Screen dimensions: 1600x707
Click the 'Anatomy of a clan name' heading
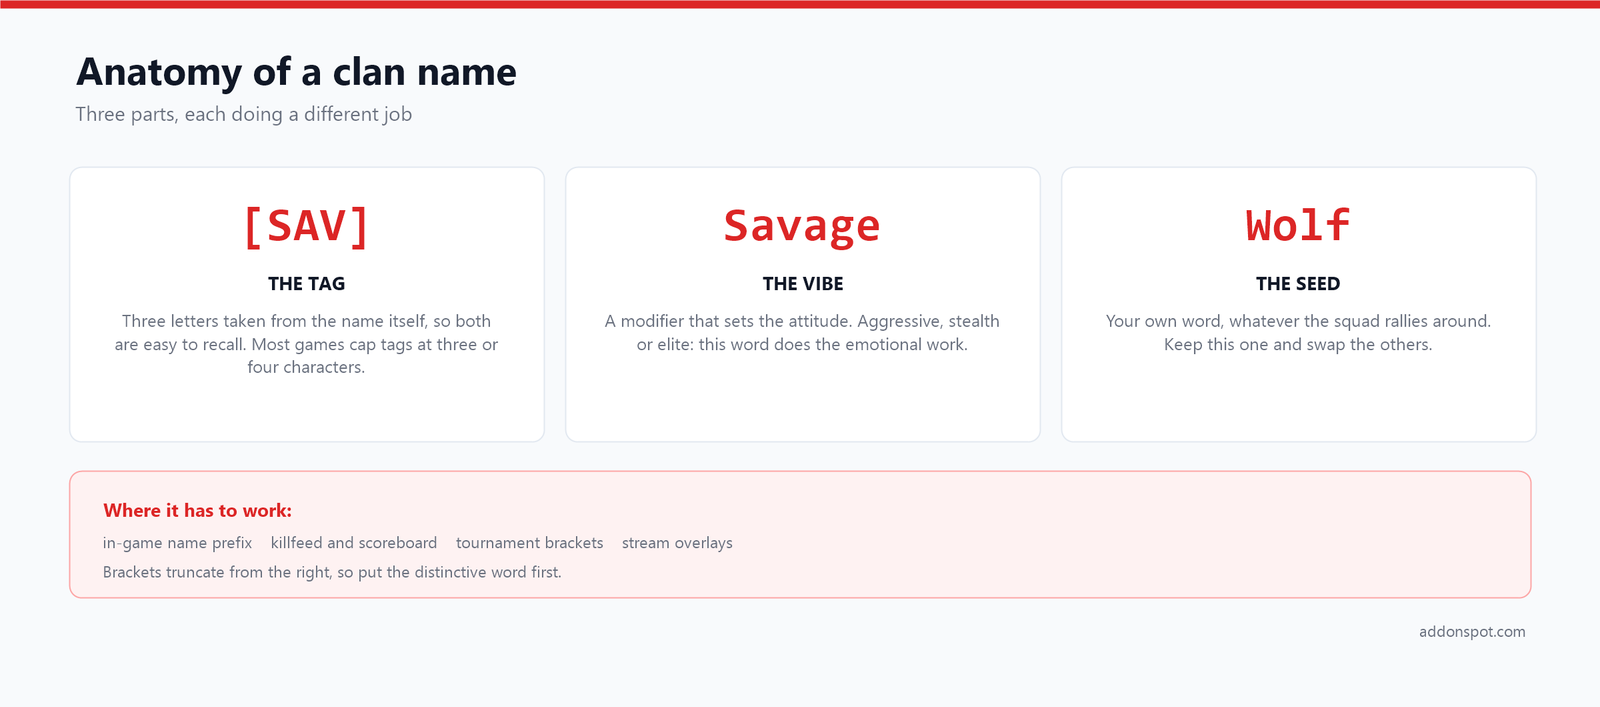click(x=296, y=72)
